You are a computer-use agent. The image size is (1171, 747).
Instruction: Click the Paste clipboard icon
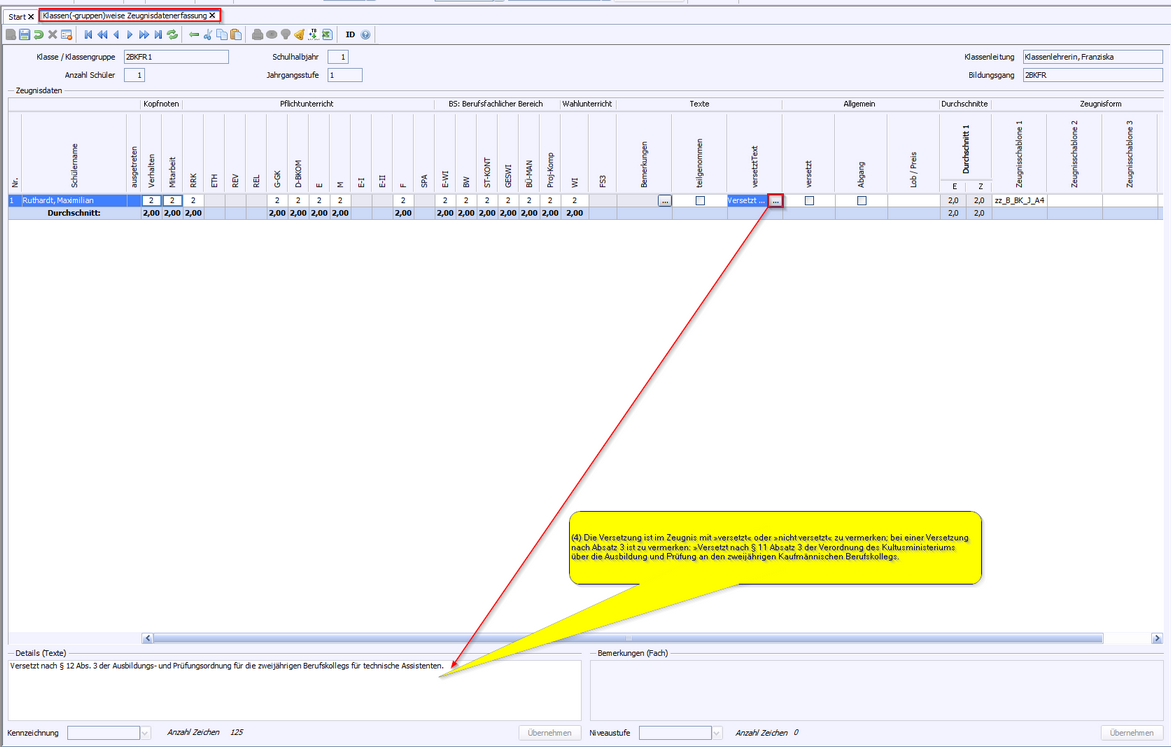[x=236, y=35]
